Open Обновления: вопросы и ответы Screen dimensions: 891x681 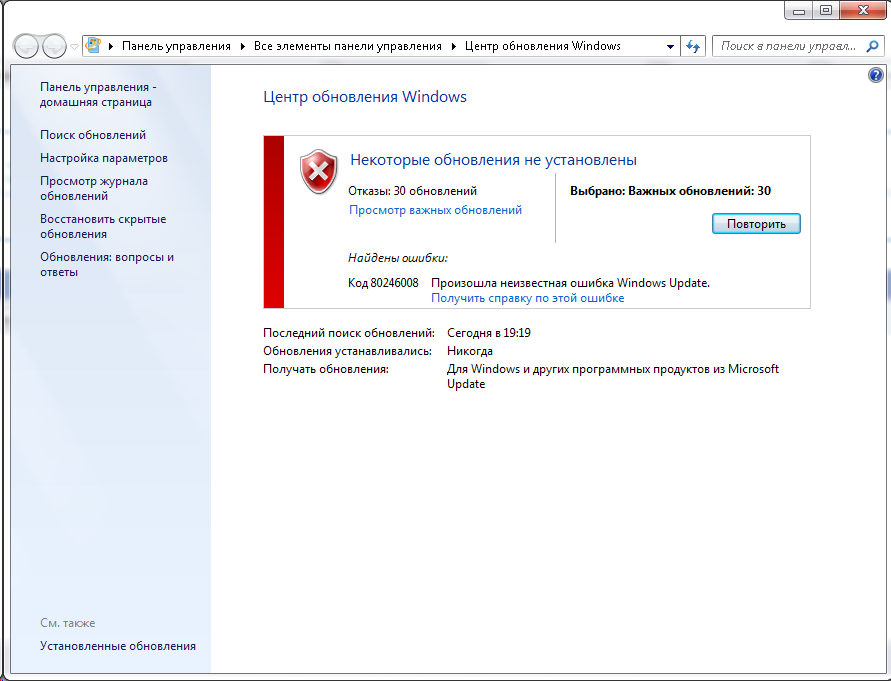pos(107,264)
